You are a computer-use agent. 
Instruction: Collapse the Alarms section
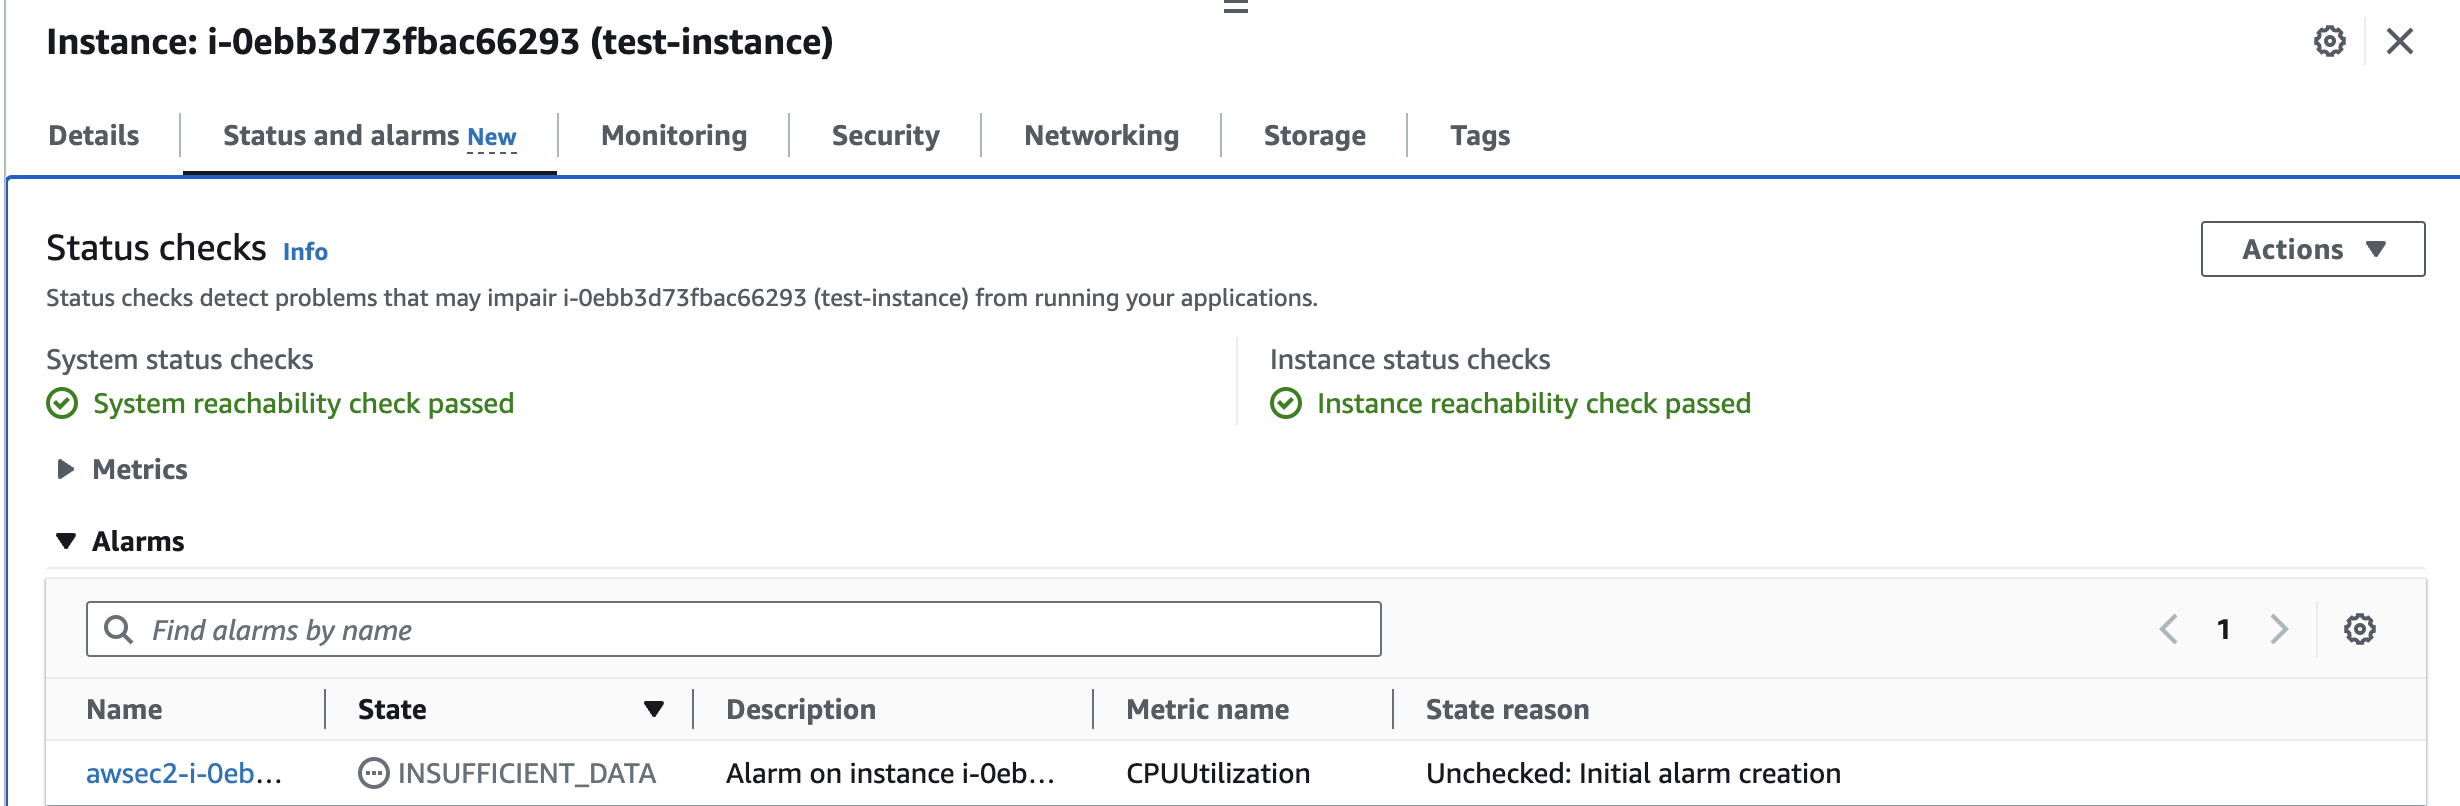tap(66, 541)
